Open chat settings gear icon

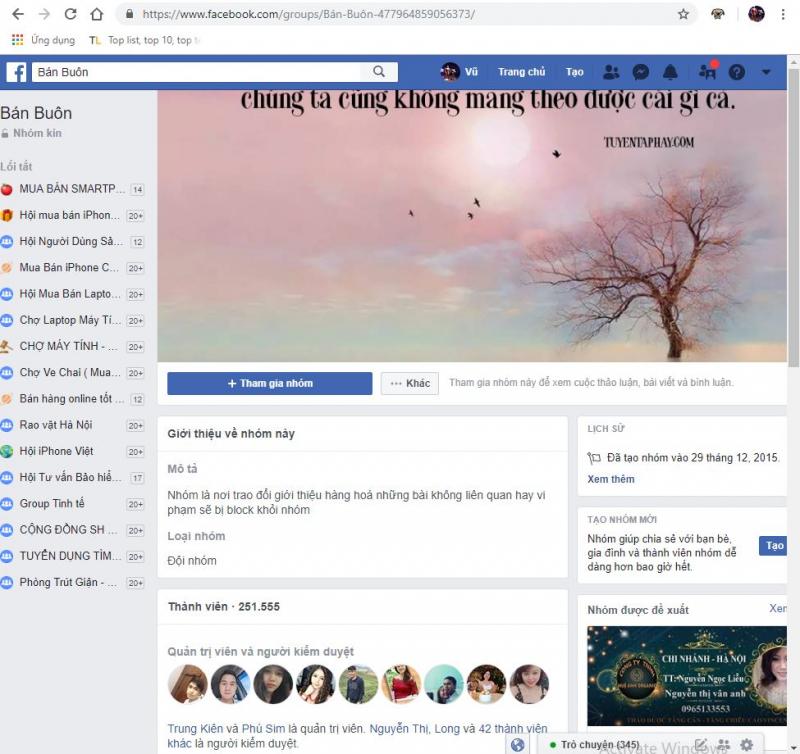pos(746,745)
